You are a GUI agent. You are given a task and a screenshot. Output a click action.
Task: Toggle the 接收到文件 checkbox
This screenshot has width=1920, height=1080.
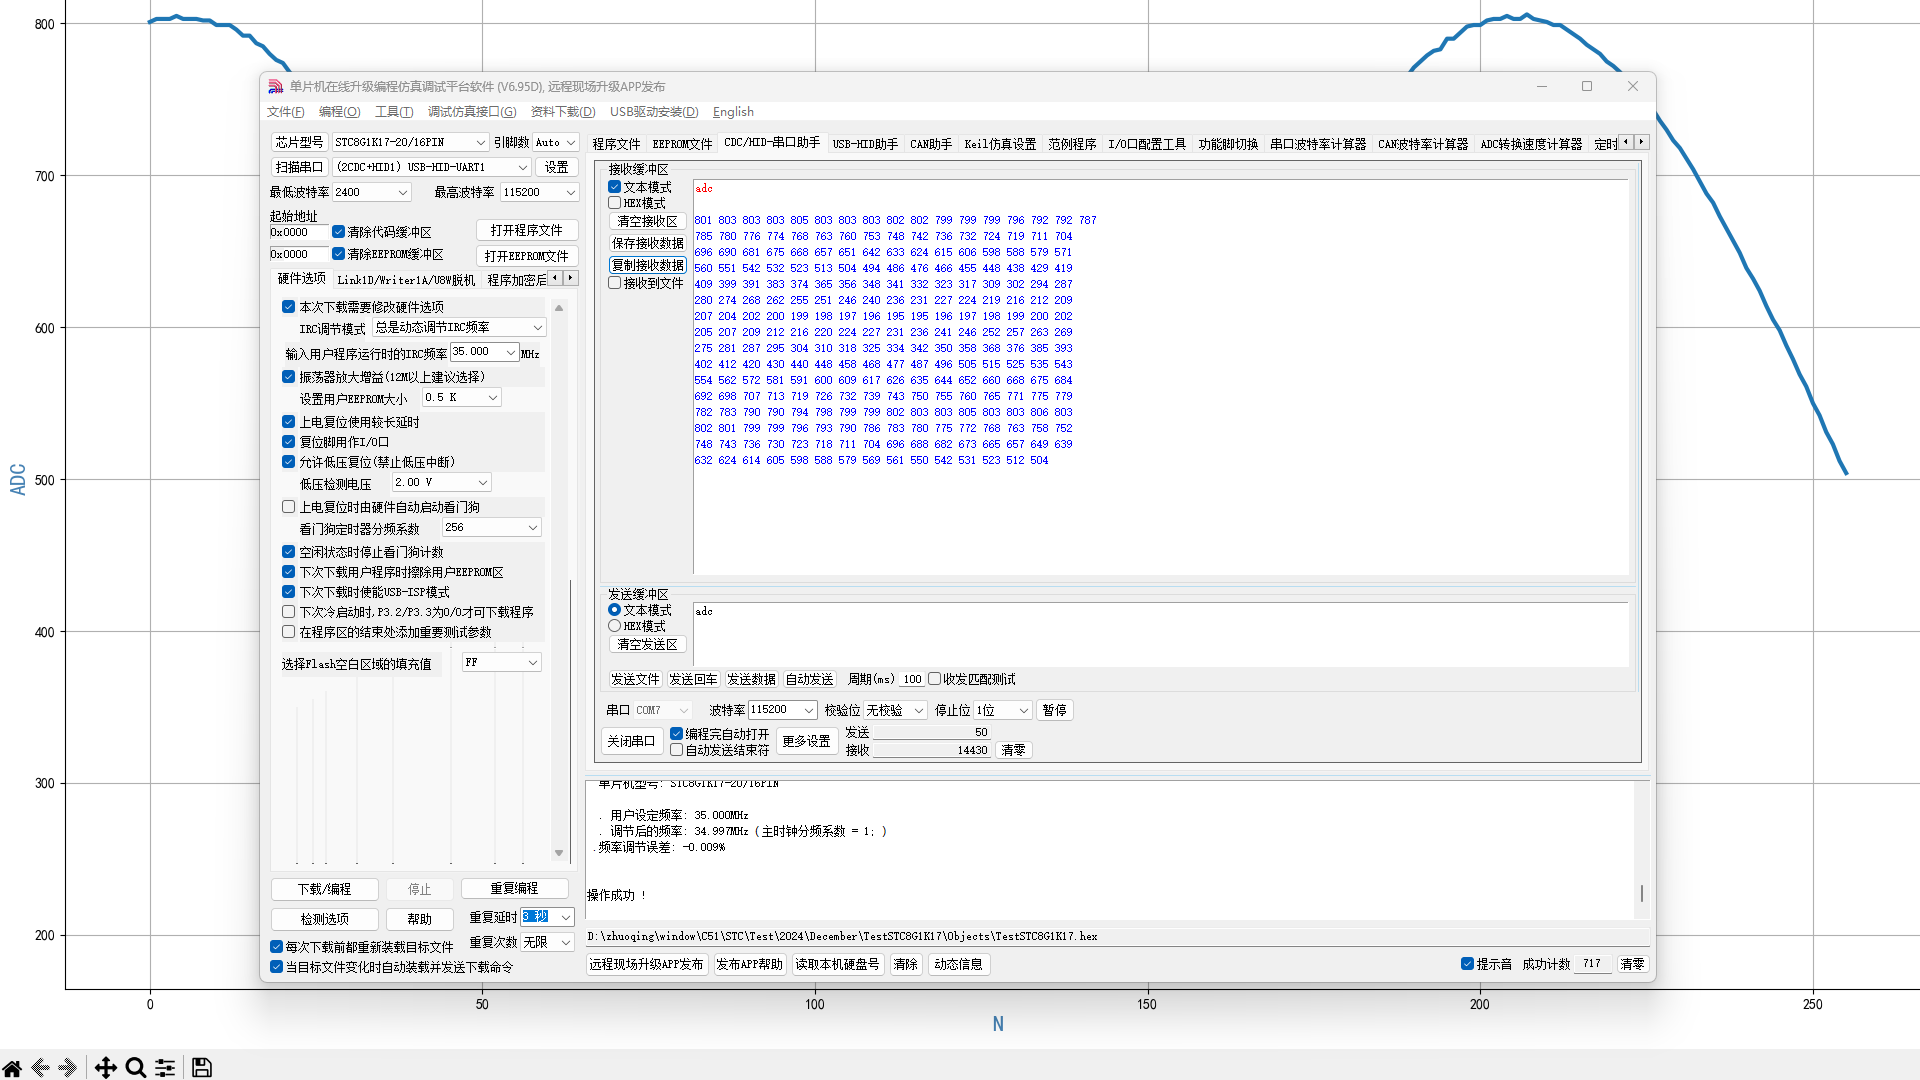coord(615,283)
